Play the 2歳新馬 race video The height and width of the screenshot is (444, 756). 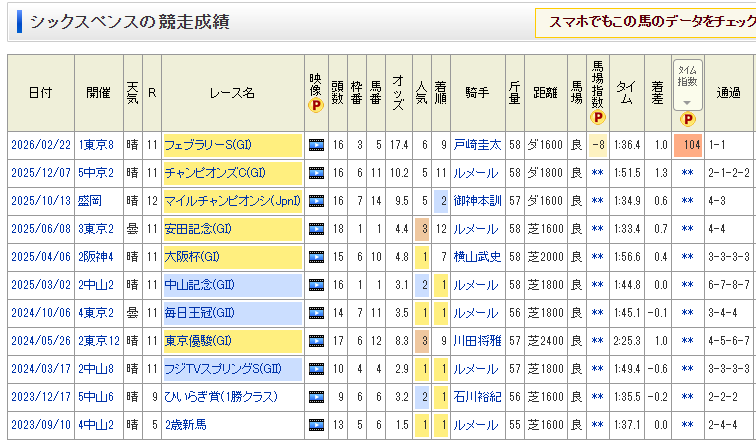tap(317, 425)
